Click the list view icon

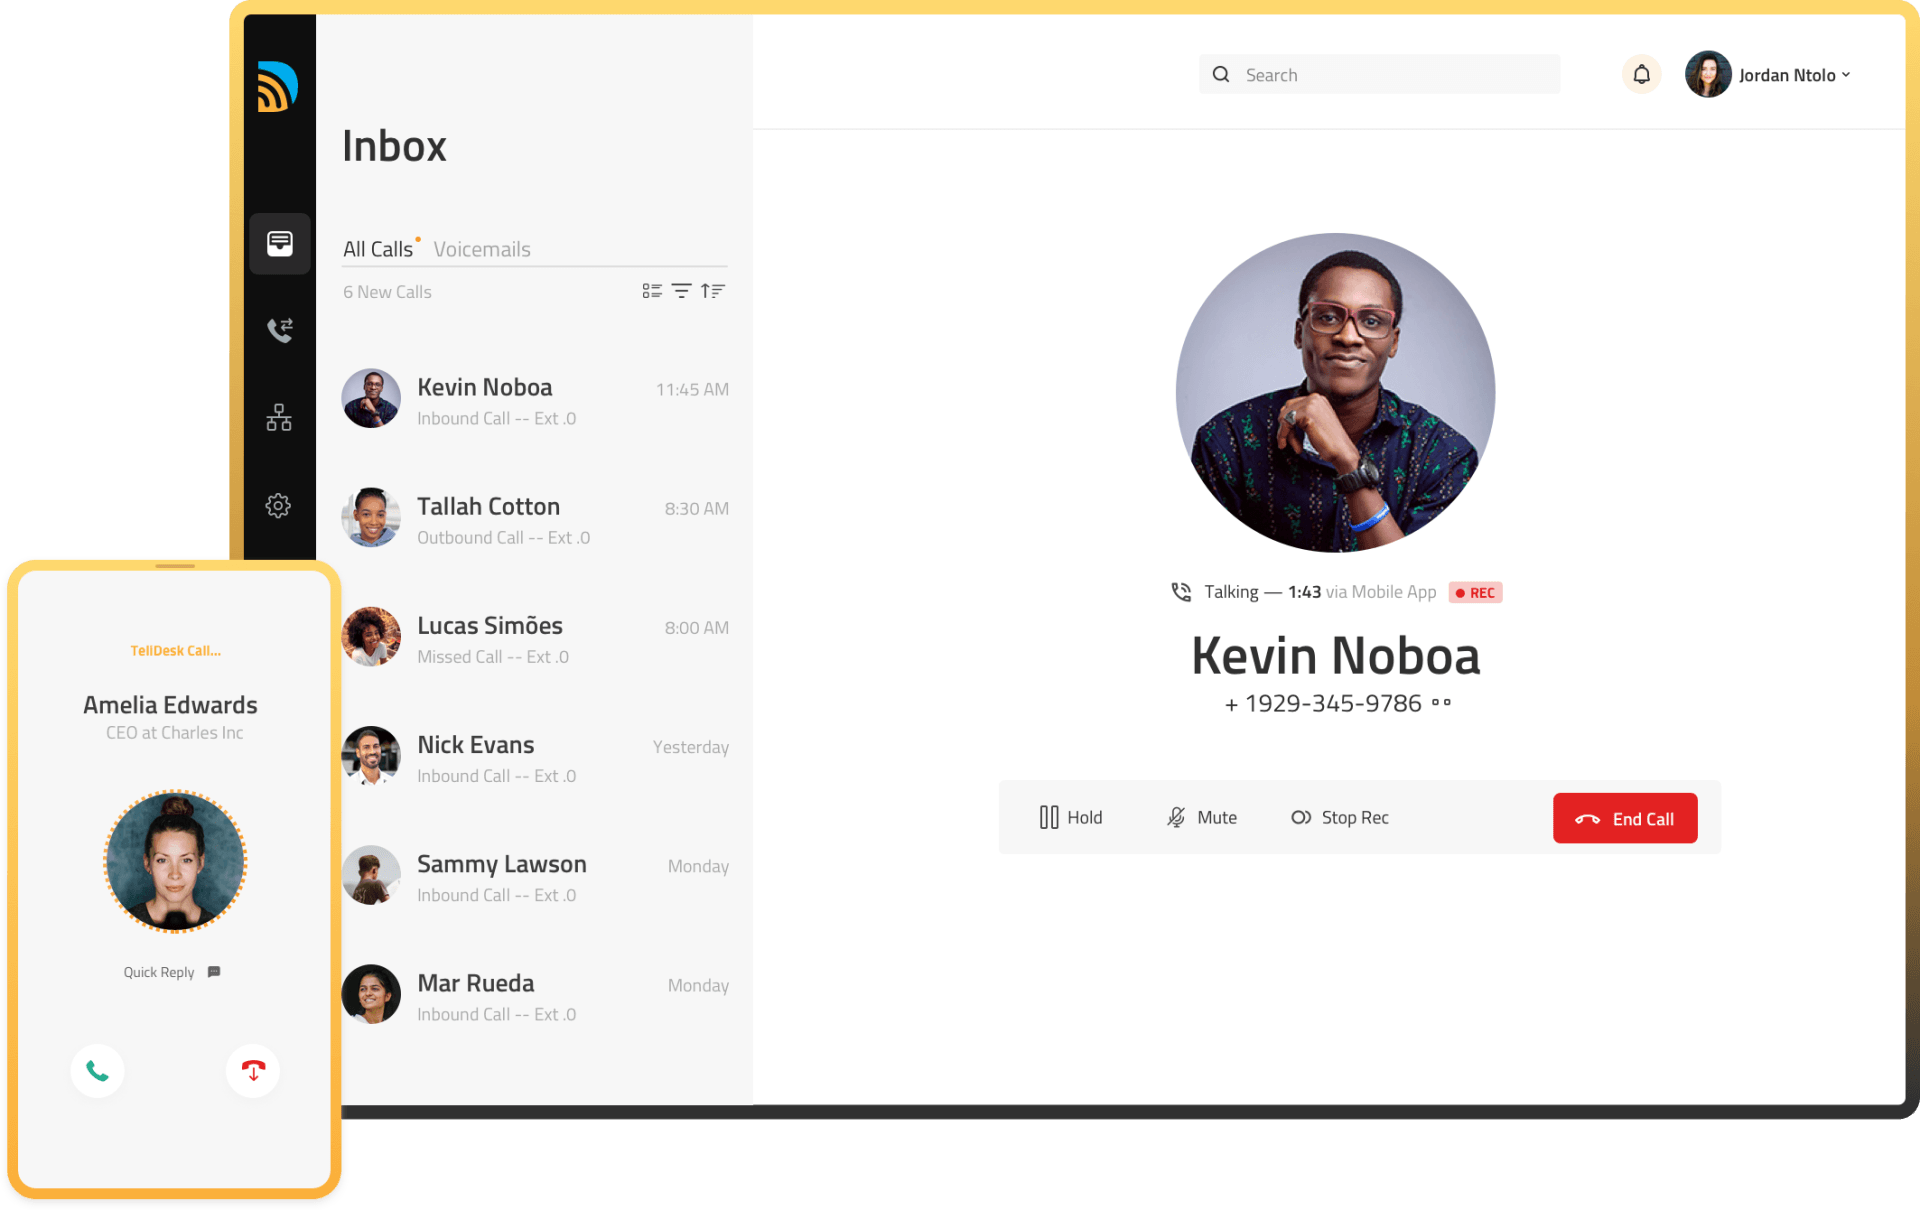652,291
